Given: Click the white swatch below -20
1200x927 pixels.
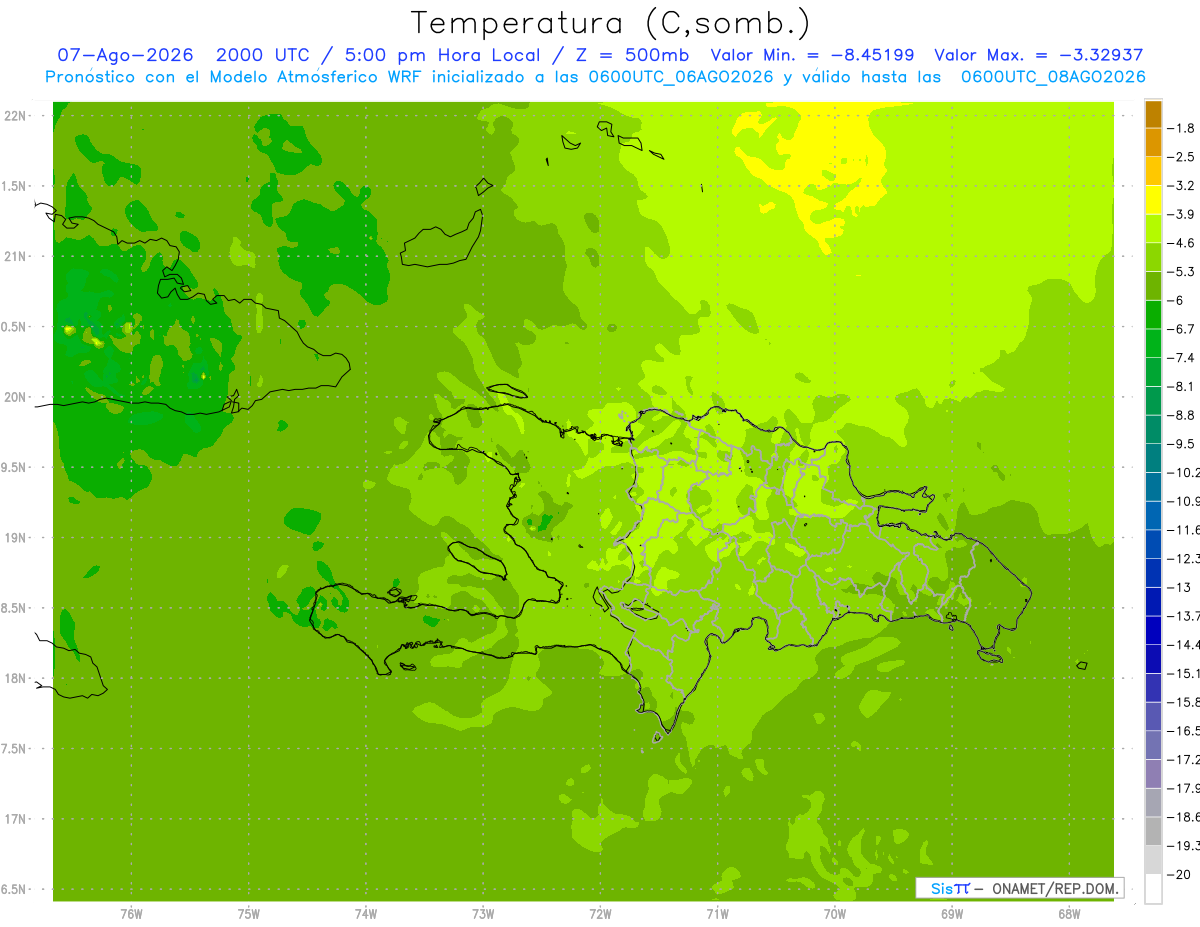Looking at the screenshot, I should tap(1153, 888).
